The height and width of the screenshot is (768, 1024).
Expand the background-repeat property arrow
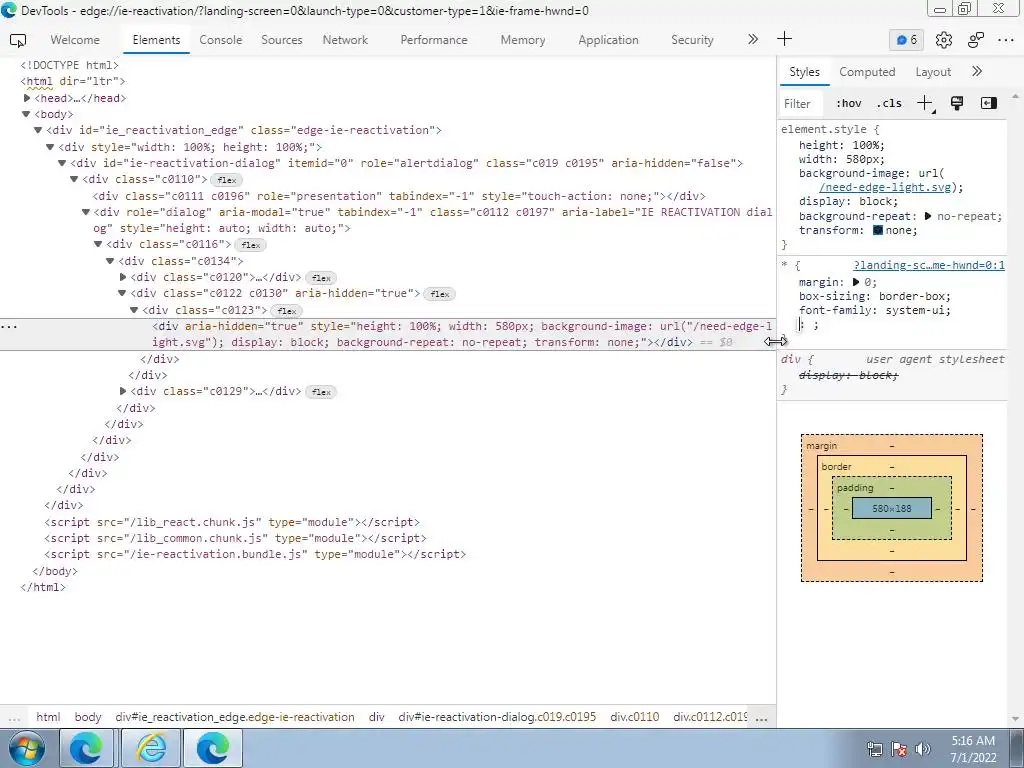(x=927, y=216)
